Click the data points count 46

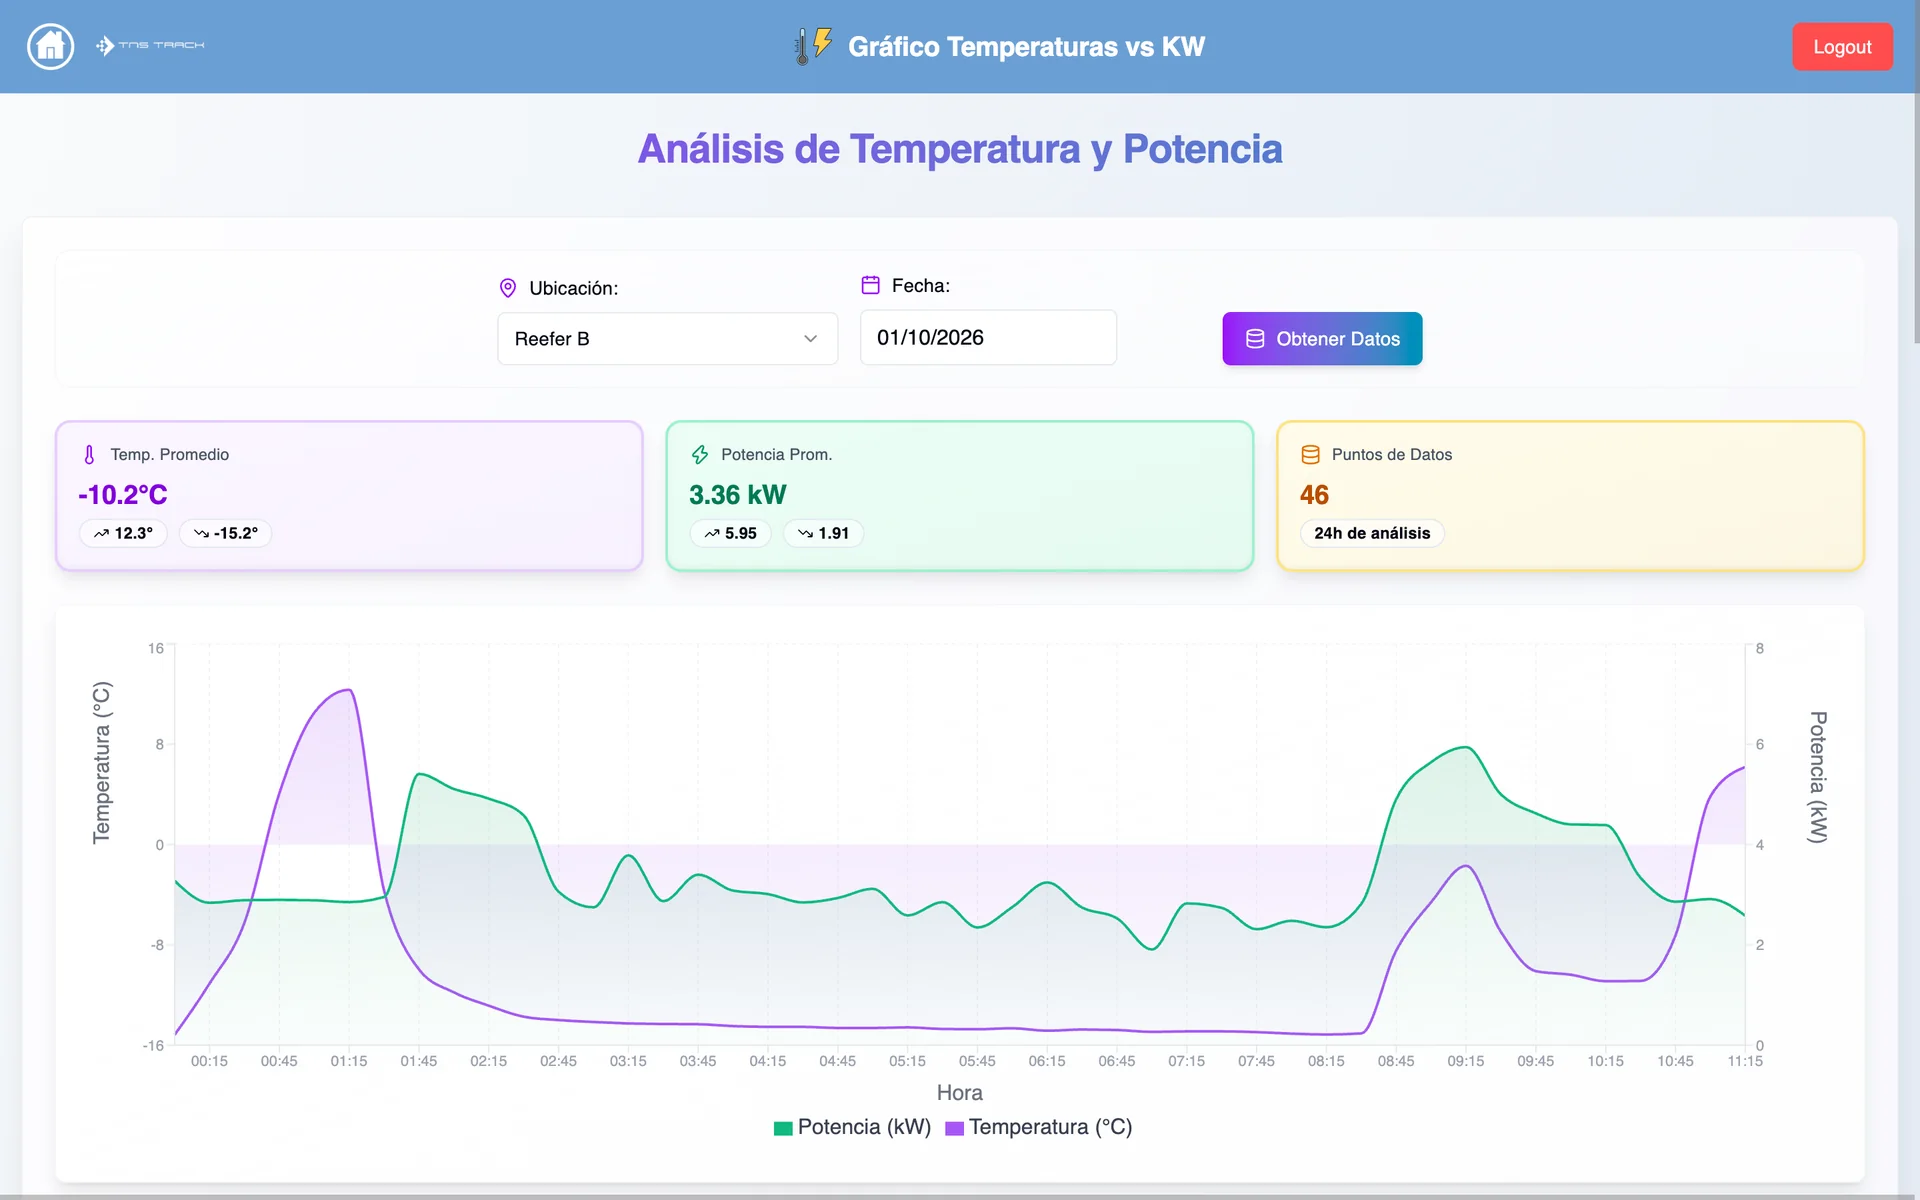click(x=1314, y=495)
